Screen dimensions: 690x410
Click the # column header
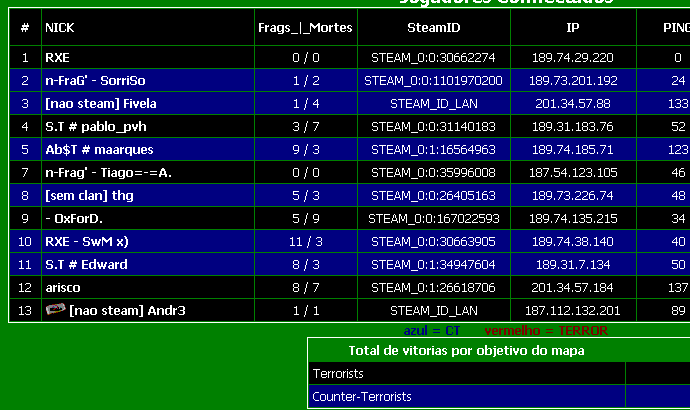click(25, 28)
